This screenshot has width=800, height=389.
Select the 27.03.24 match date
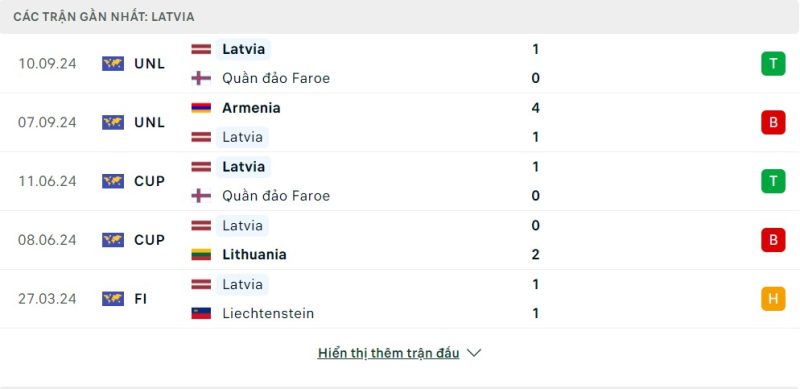click(47, 299)
